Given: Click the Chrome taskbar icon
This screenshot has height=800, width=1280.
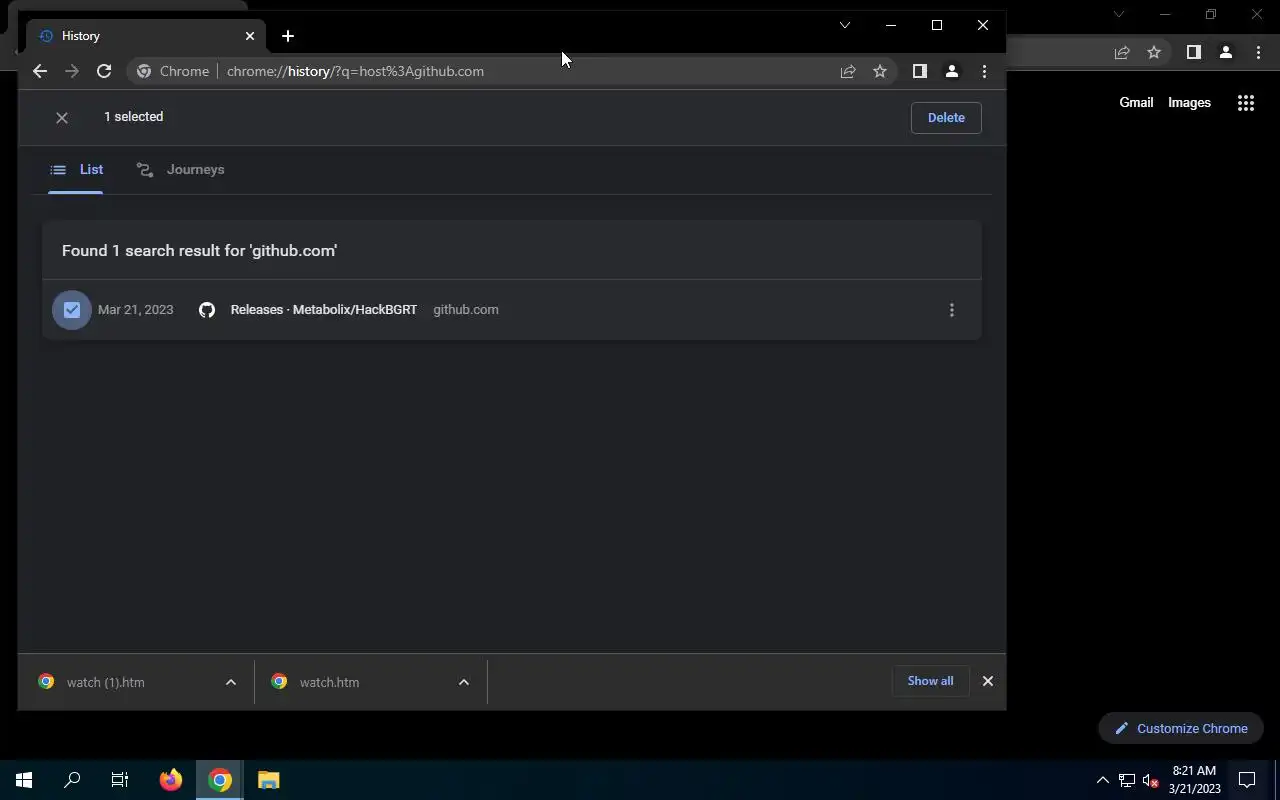Looking at the screenshot, I should point(220,780).
